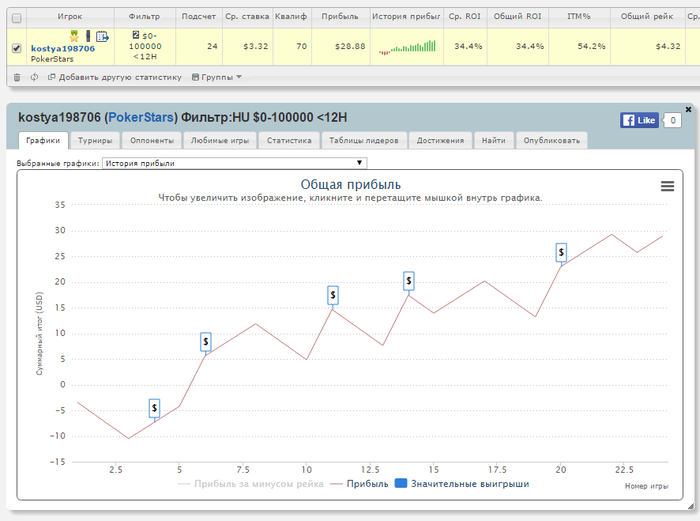This screenshot has height=521, width=700.
Task: Click the PokerStars link in panel title
Action: (141, 119)
